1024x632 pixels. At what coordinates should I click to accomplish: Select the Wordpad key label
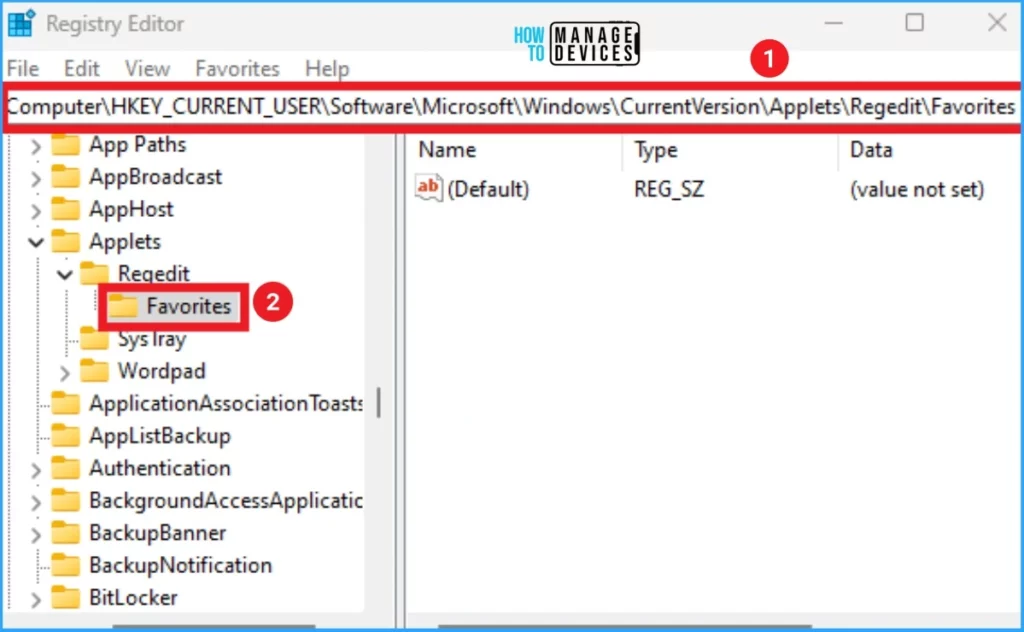(161, 371)
